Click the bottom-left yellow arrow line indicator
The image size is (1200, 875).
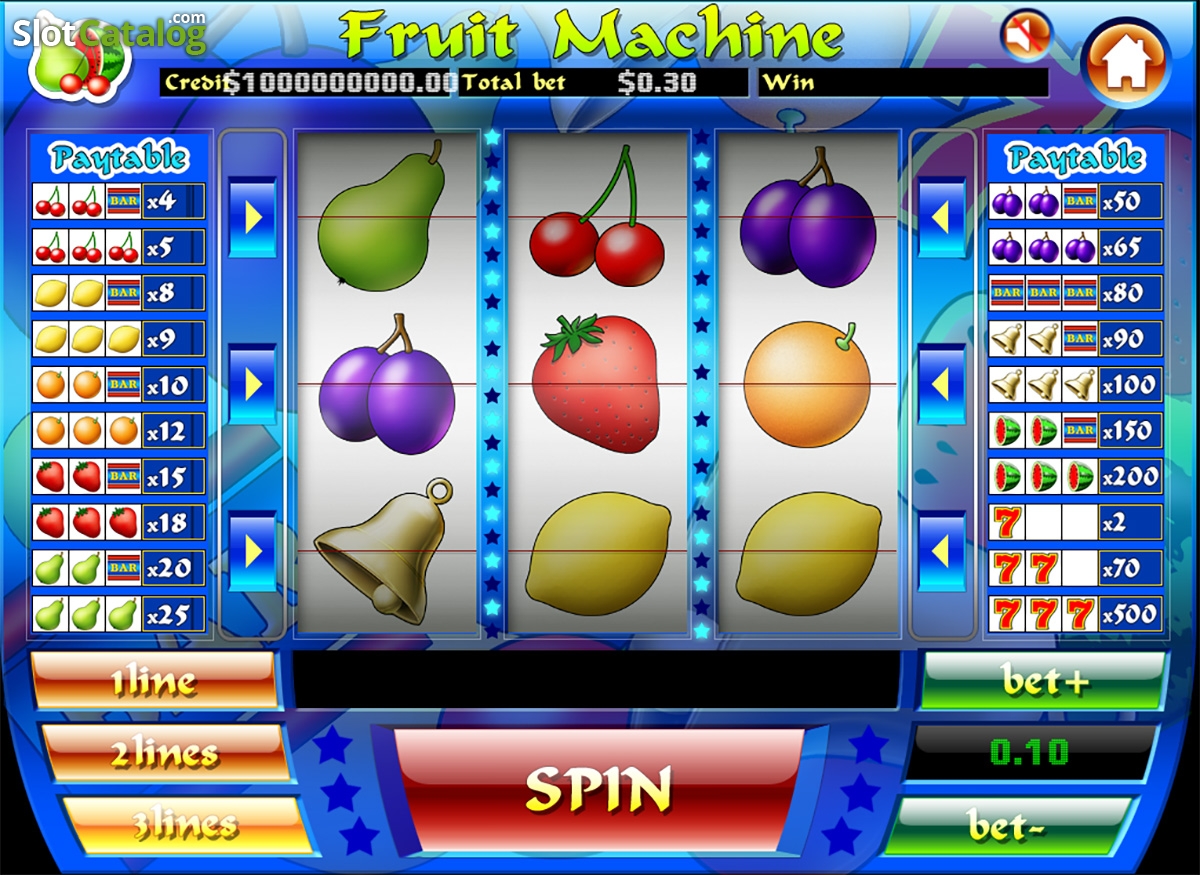click(x=252, y=550)
